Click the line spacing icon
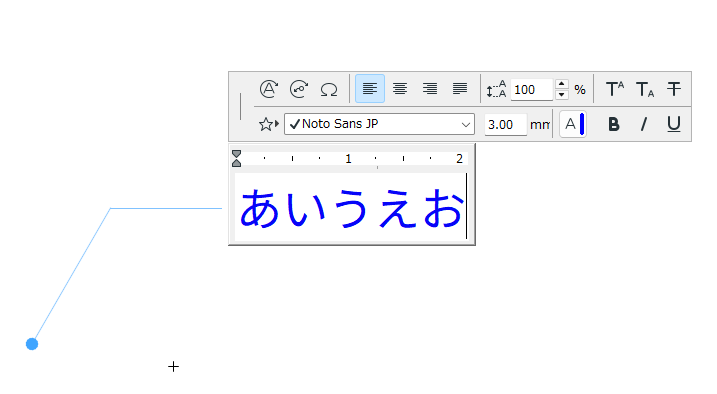717x394 pixels. coord(496,89)
